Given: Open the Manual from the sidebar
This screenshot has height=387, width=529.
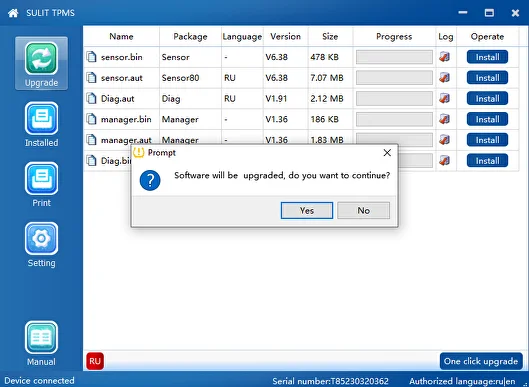Looking at the screenshot, I should pos(41,343).
